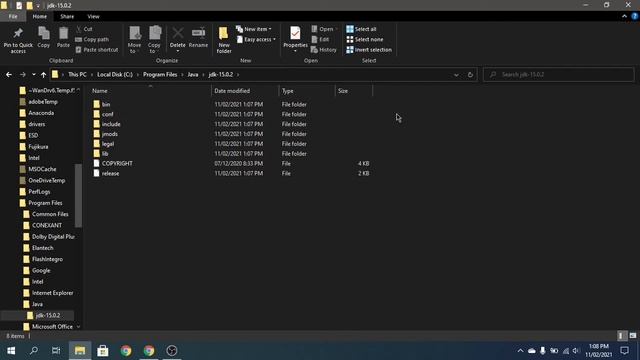Click Select none
Image resolution: width=640 pixels, height=360 pixels.
(364, 40)
